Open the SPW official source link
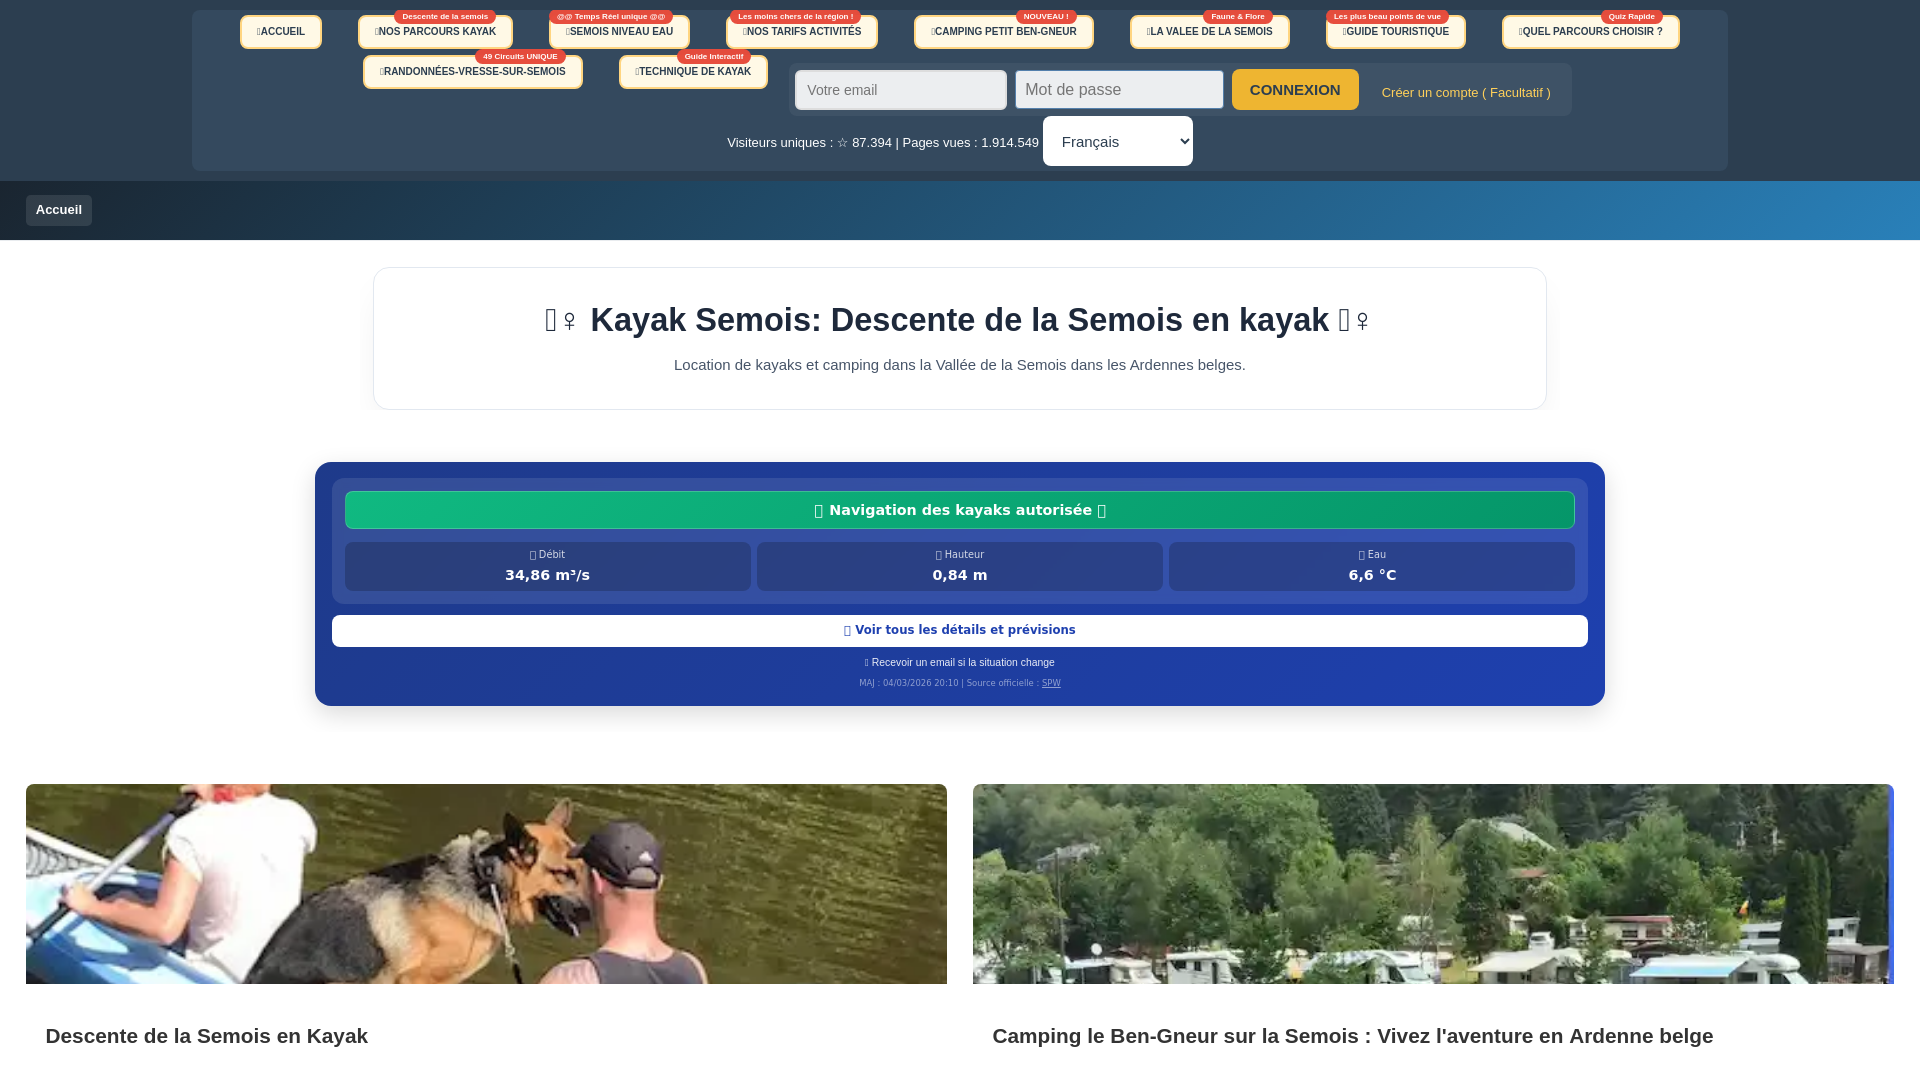1920x1080 pixels. point(1051,682)
